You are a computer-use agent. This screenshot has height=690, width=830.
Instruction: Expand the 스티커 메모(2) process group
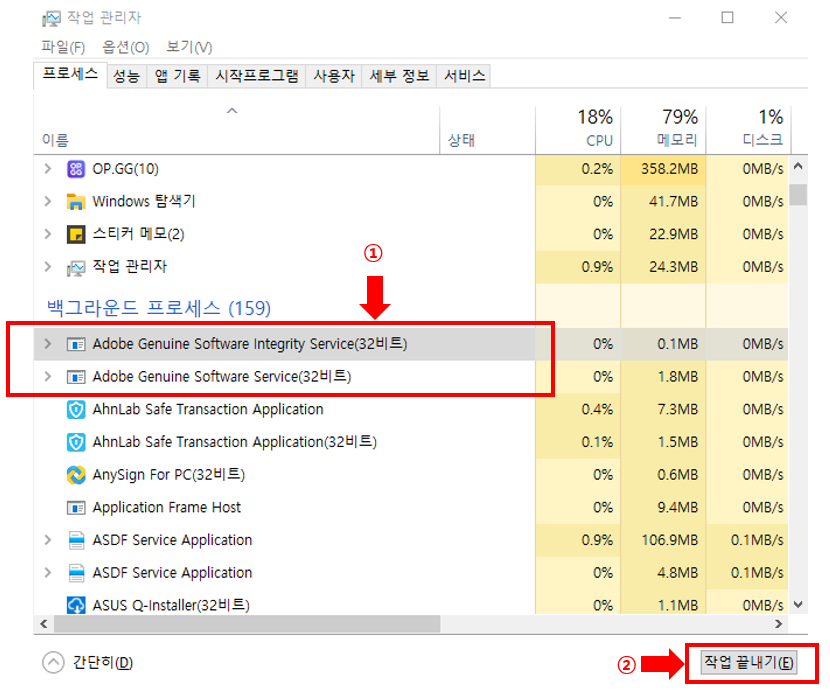pos(48,234)
